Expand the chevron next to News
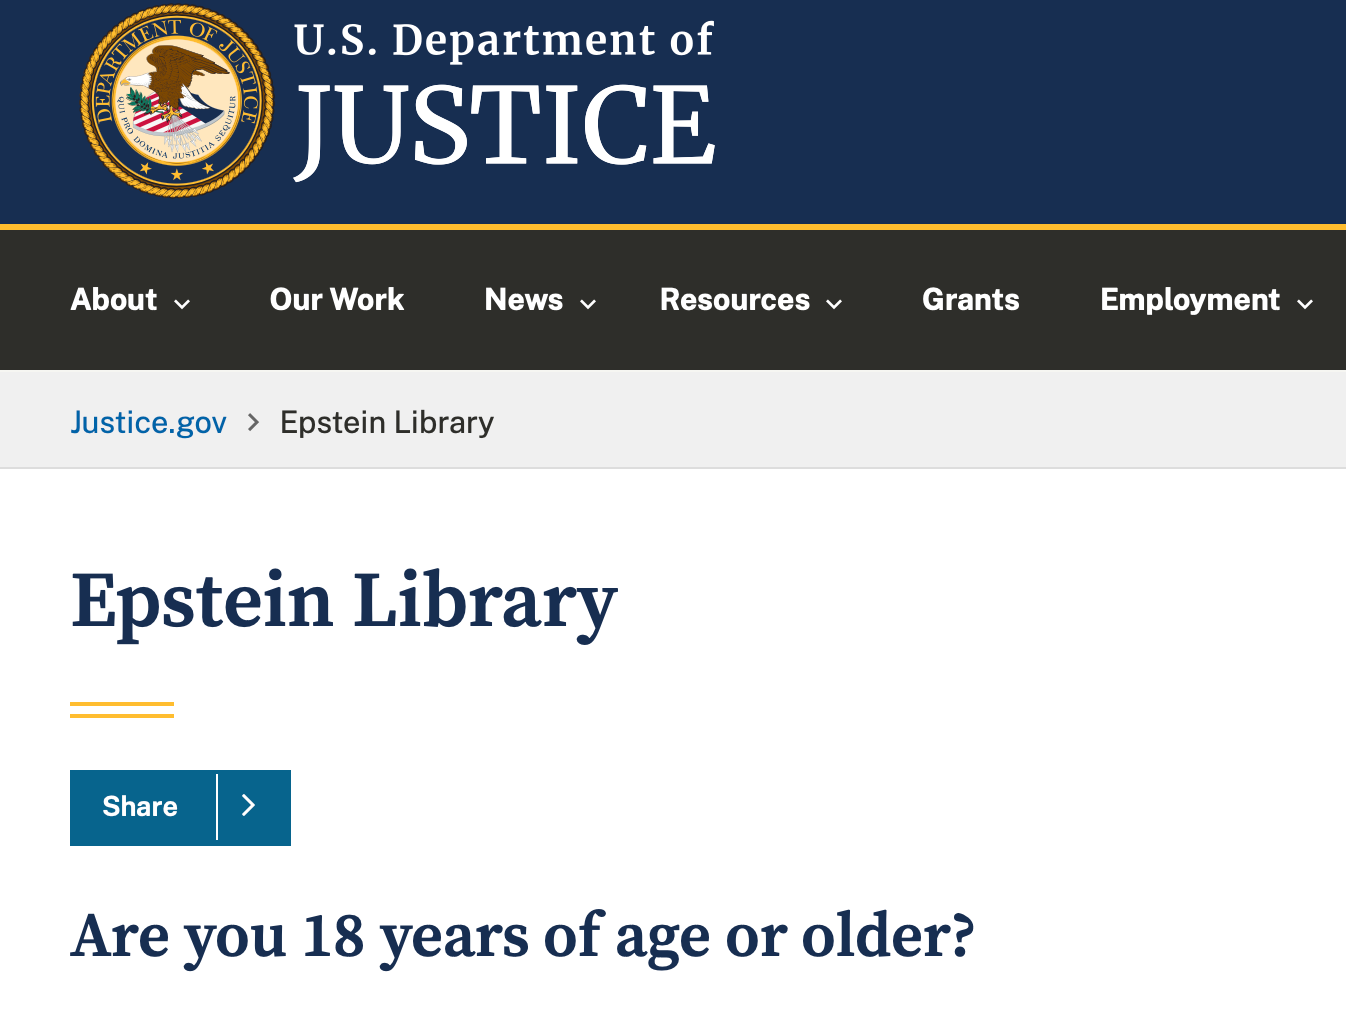The width and height of the screenshot is (1346, 1010). (589, 304)
